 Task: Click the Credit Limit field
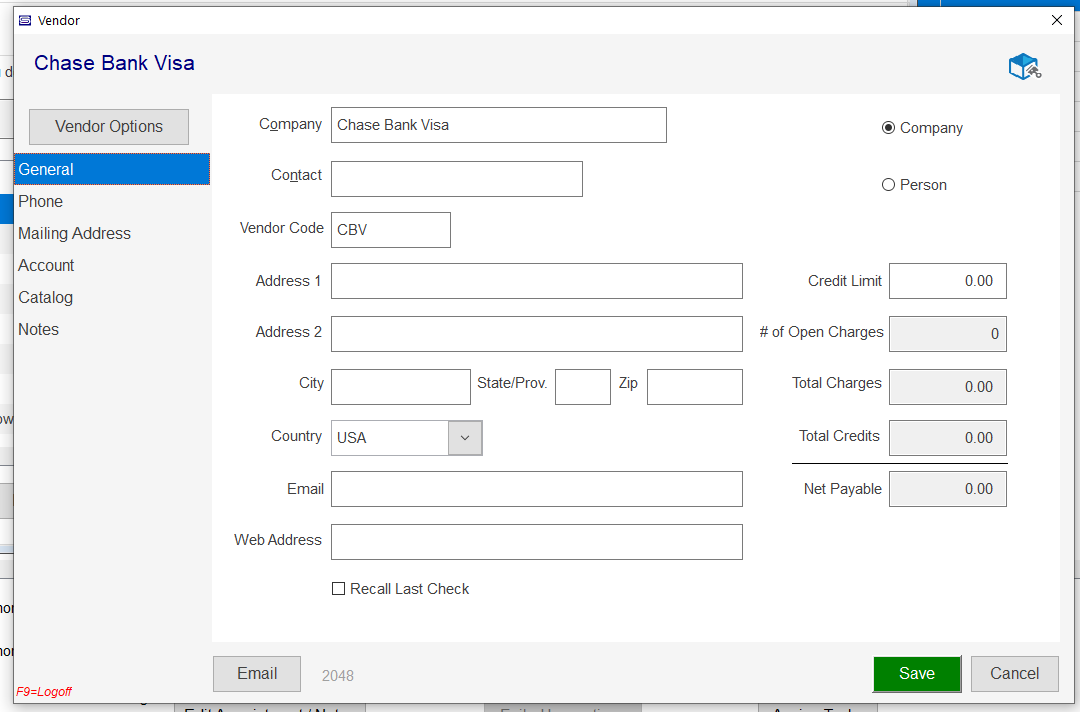[x=948, y=281]
